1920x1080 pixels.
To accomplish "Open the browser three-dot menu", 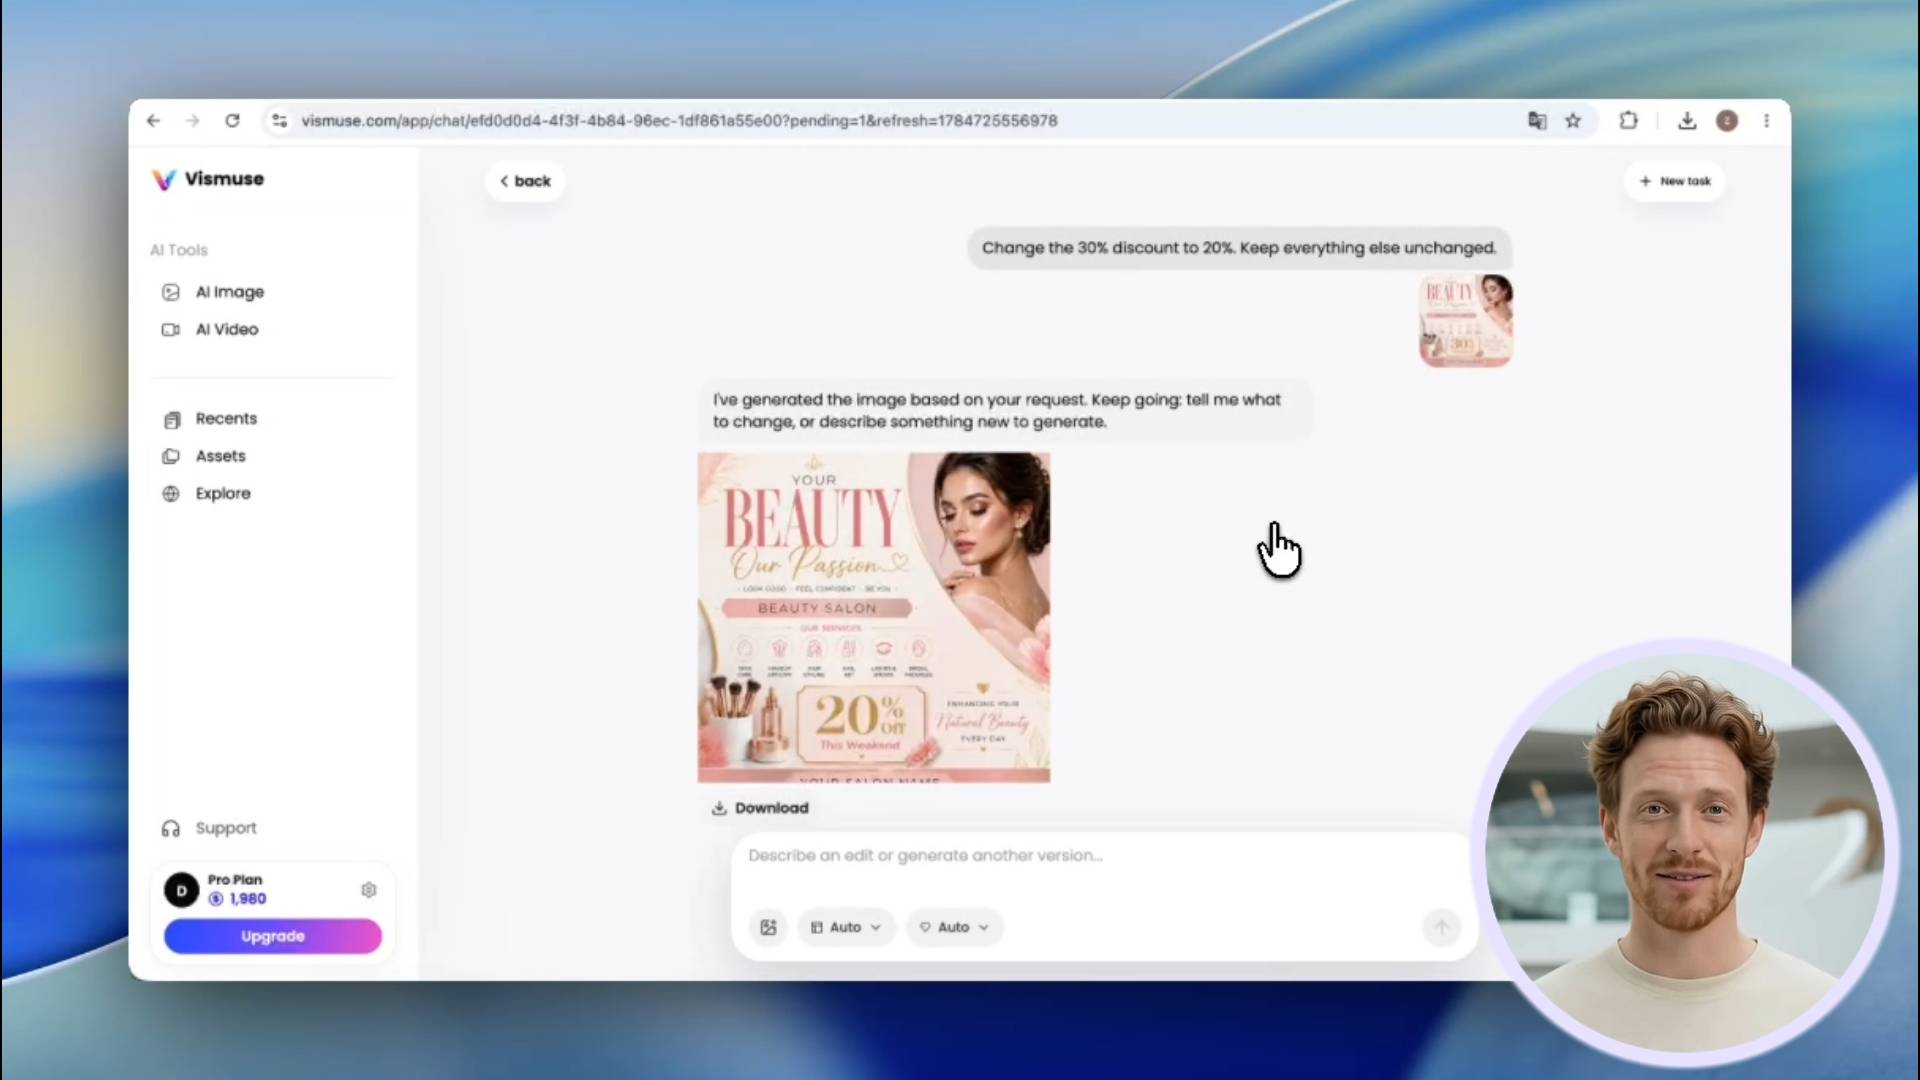I will 1766,120.
